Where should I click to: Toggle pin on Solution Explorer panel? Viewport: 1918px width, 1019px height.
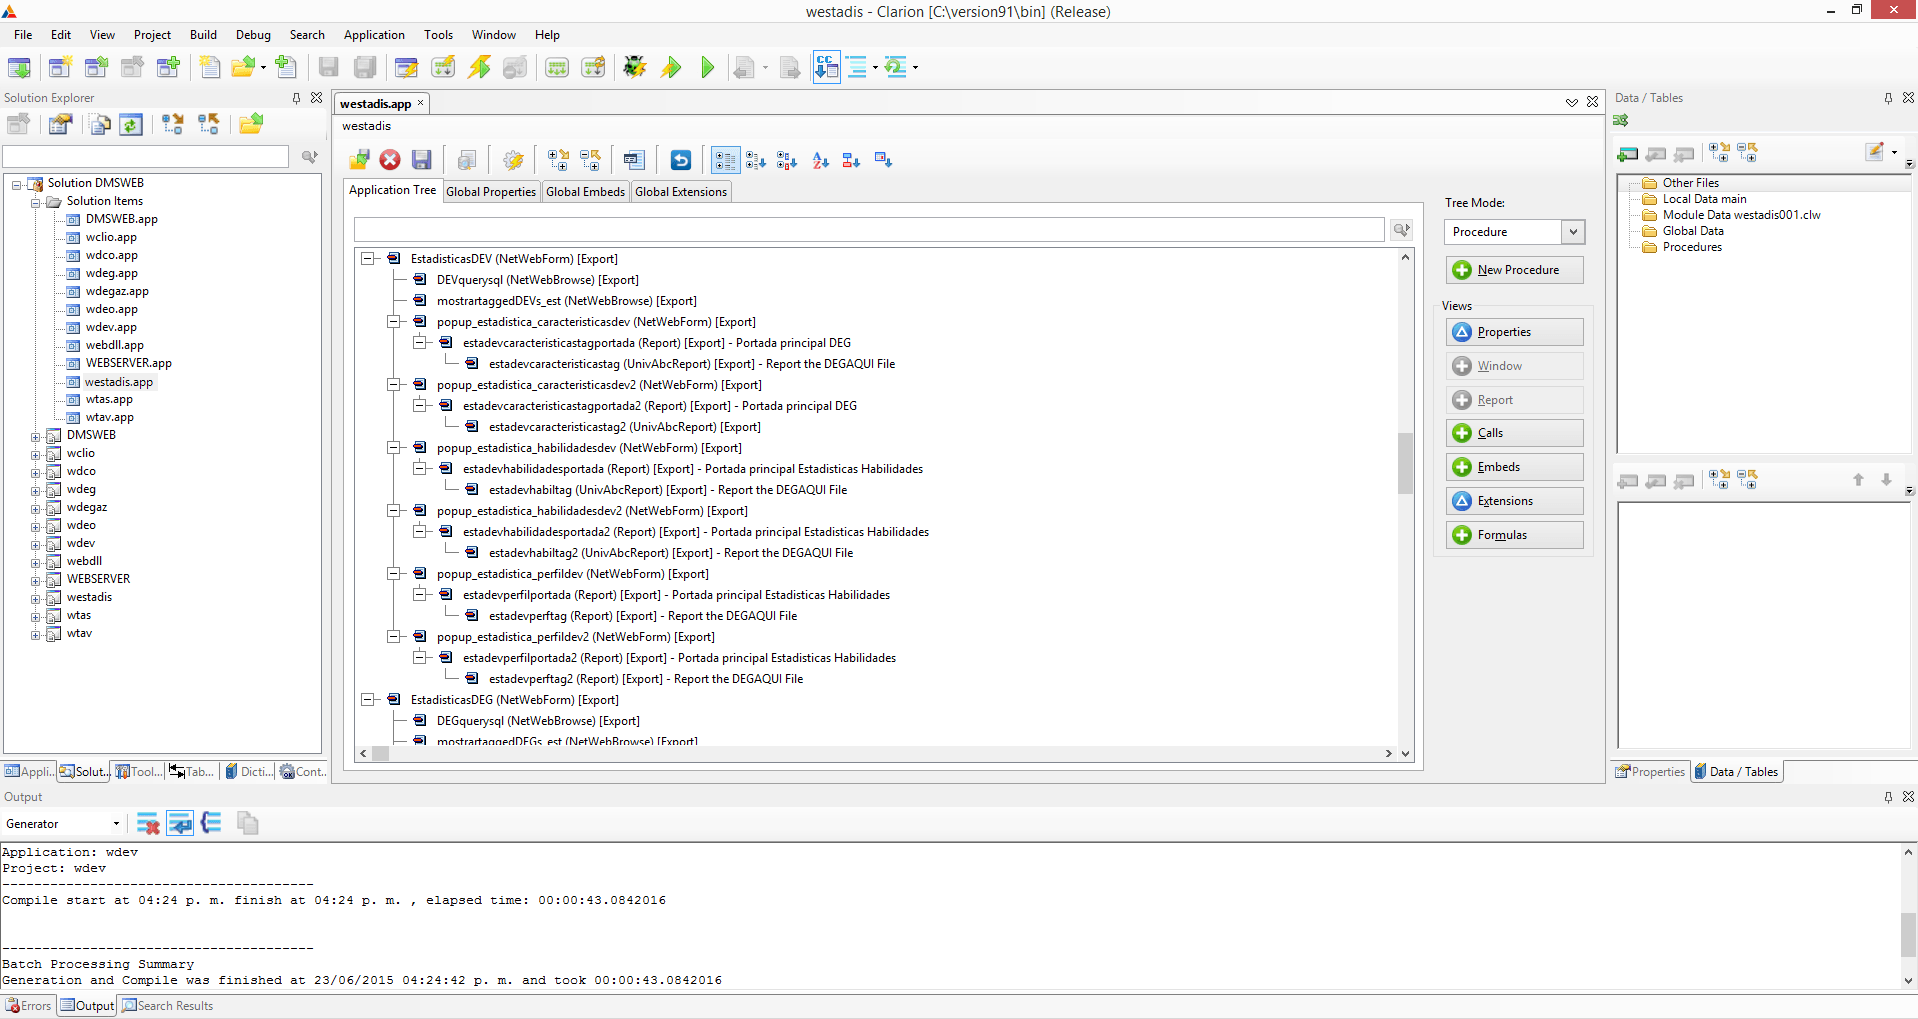pos(296,98)
